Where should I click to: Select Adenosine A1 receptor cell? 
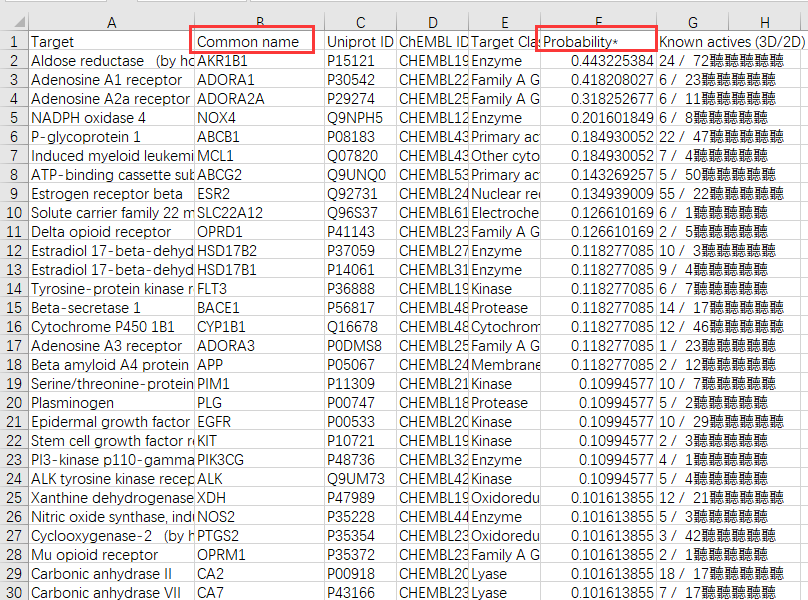pyautogui.click(x=111, y=80)
